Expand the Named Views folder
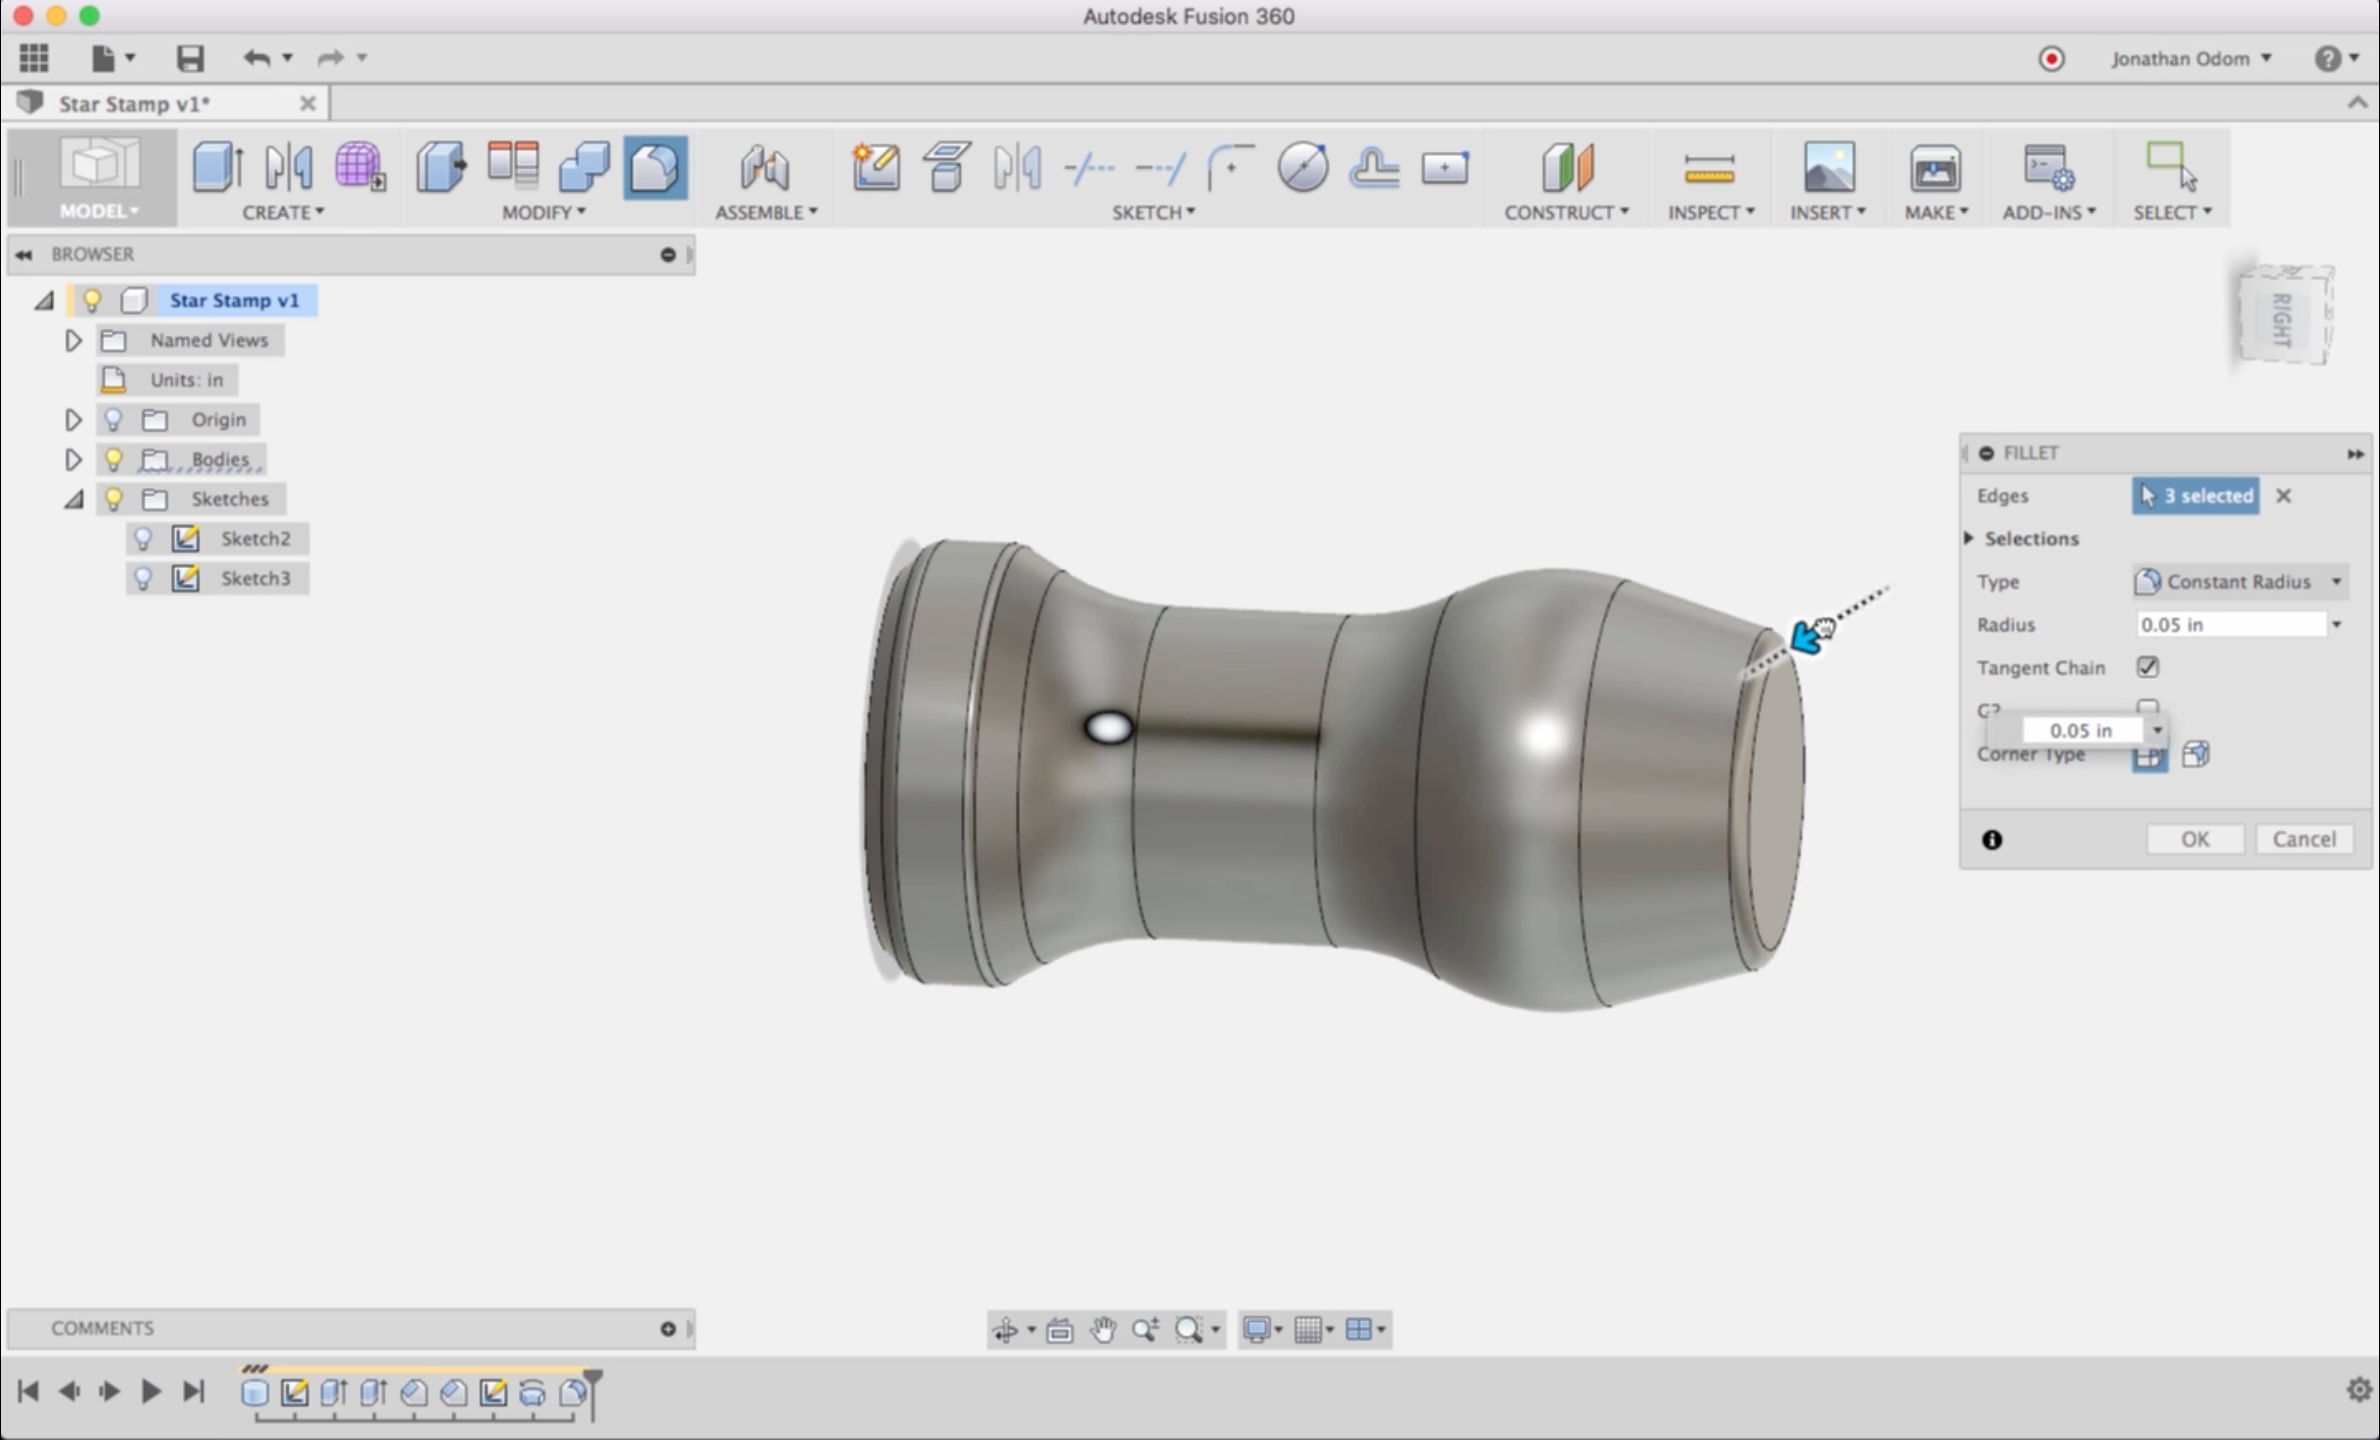The height and width of the screenshot is (1440, 2380). [x=73, y=340]
